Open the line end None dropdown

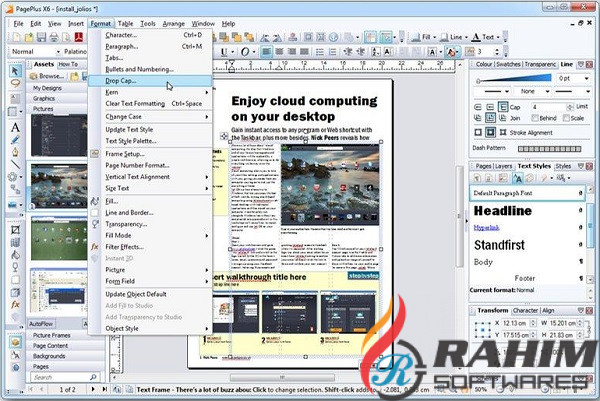pyautogui.click(x=548, y=91)
